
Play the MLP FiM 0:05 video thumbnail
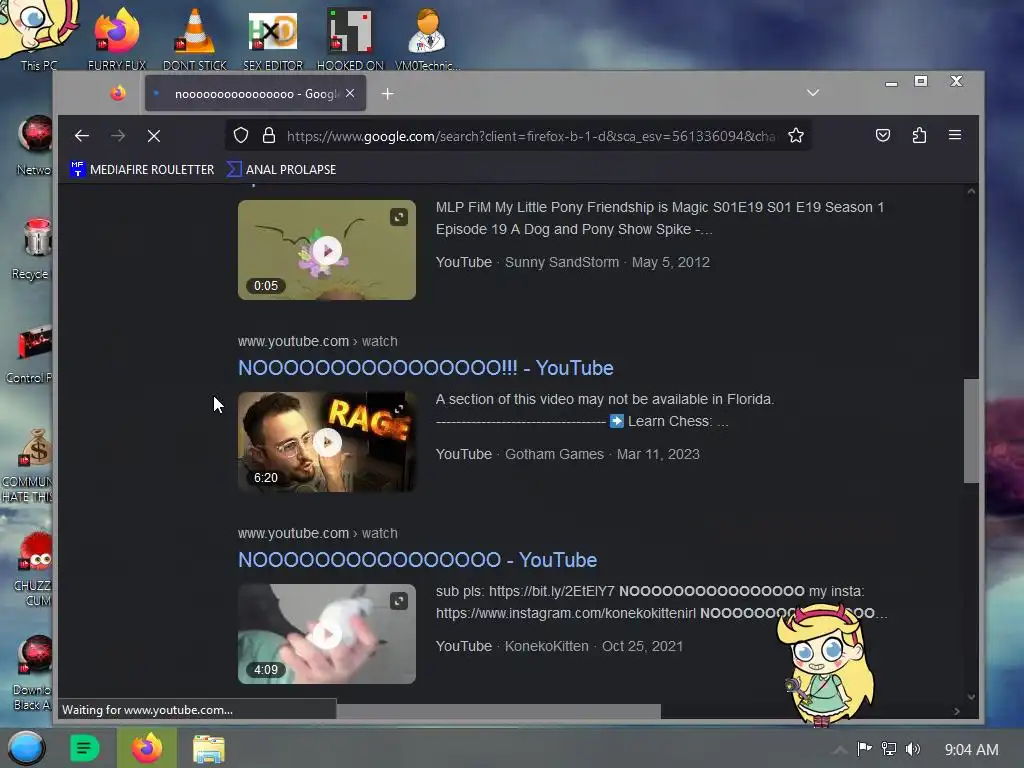(x=327, y=250)
